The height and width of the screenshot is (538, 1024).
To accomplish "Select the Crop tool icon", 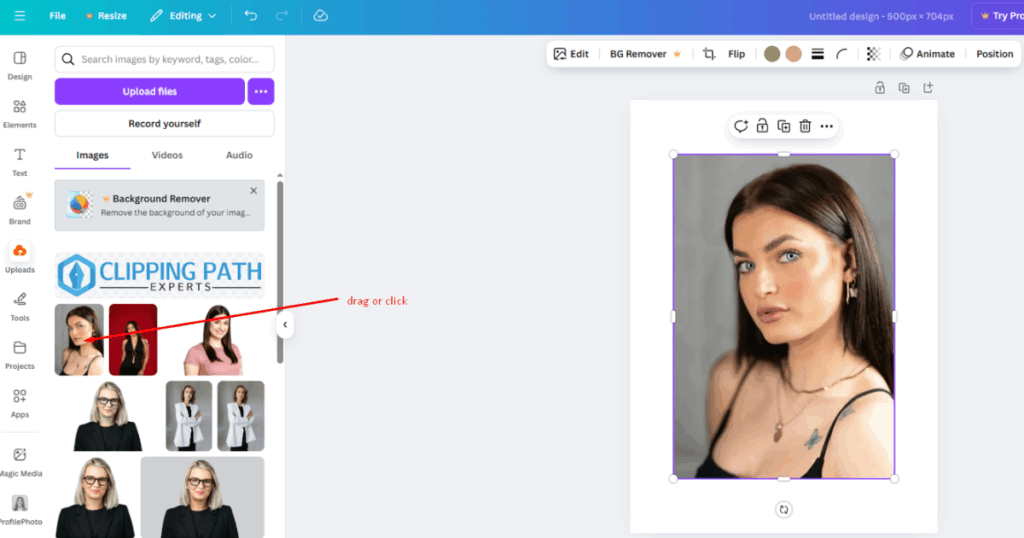I will (709, 54).
